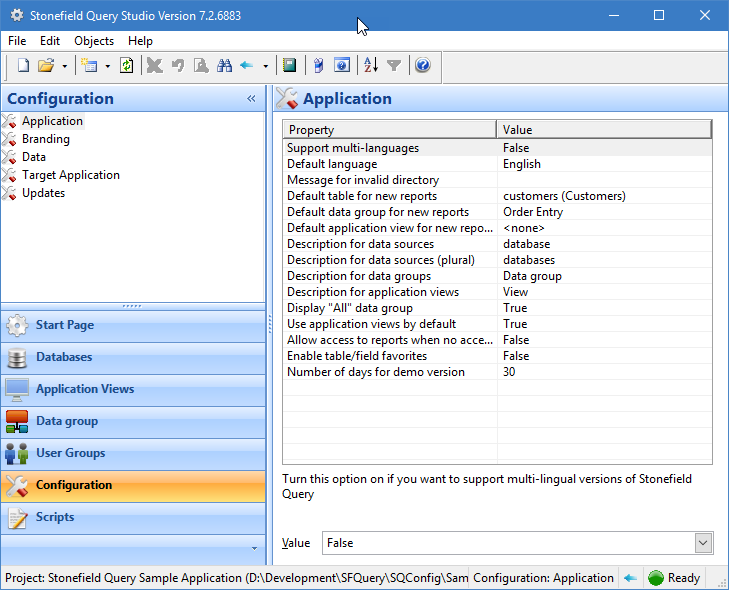Click the blue Help question mark icon
Image resolution: width=729 pixels, height=590 pixels.
(422, 66)
